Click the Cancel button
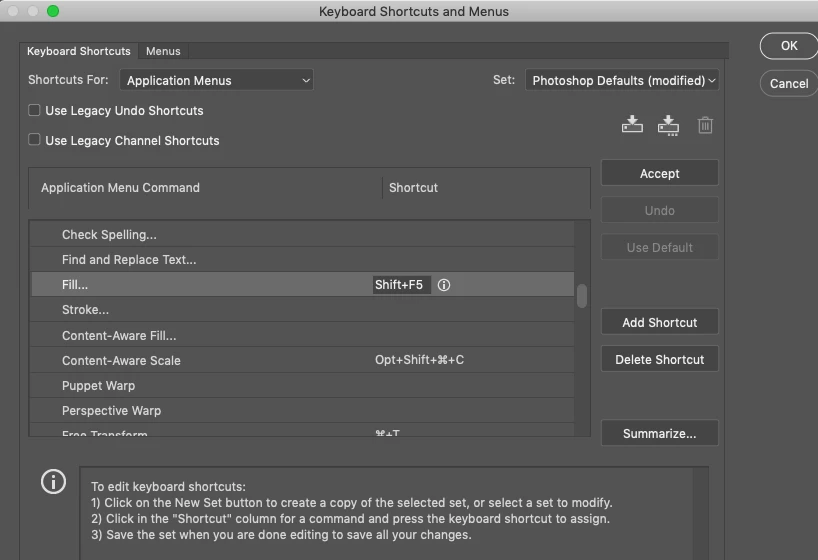This screenshot has height=560, width=818. (789, 84)
